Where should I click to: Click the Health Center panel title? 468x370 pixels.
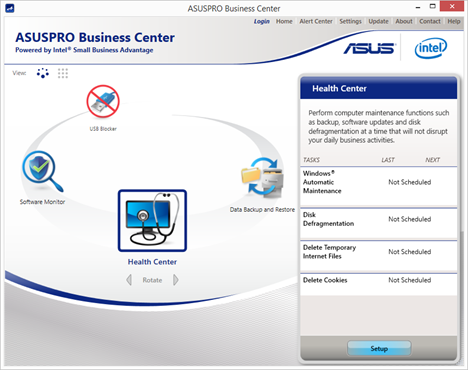coord(339,88)
